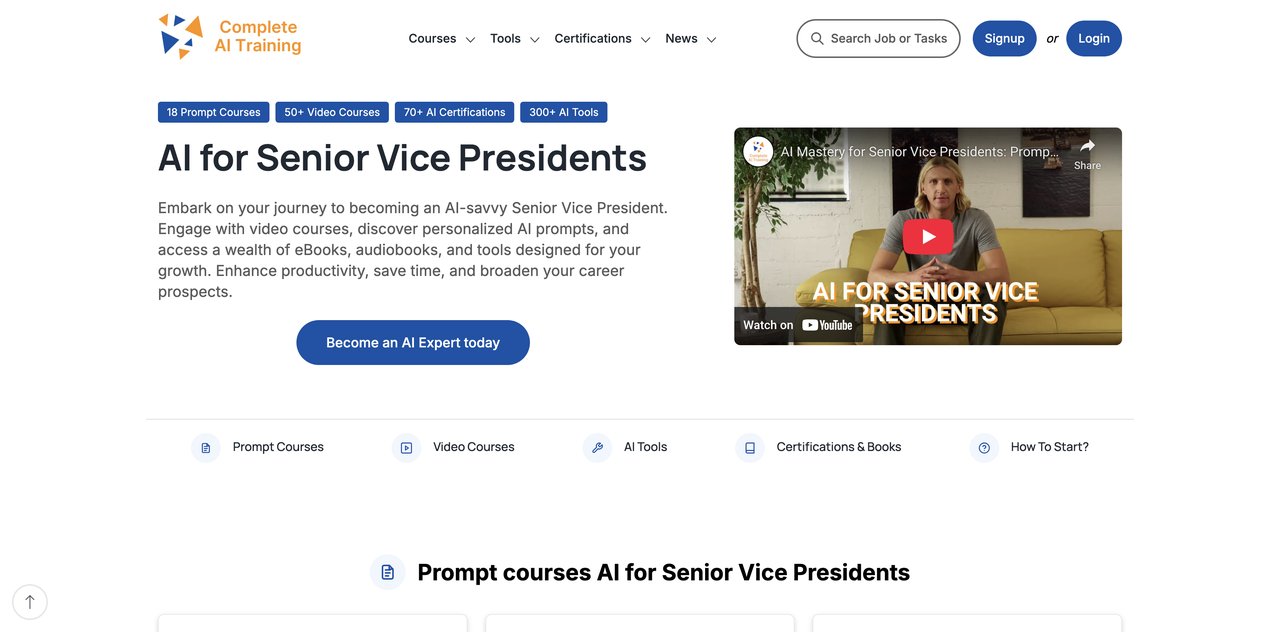The width and height of the screenshot is (1280, 632).
Task: Click the Prompt Courses document icon
Action: [x=205, y=448]
